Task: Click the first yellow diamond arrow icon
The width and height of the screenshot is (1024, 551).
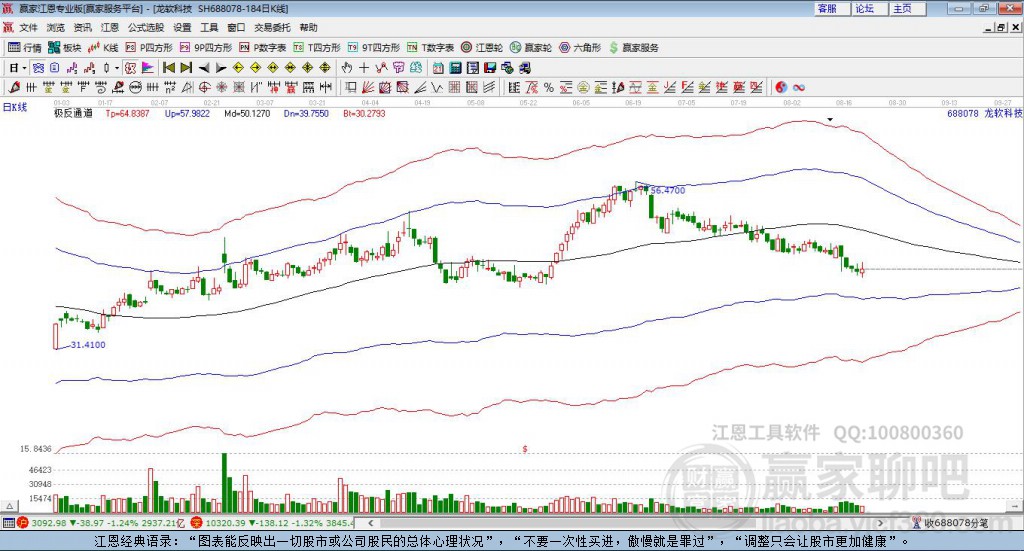Action: 238,68
